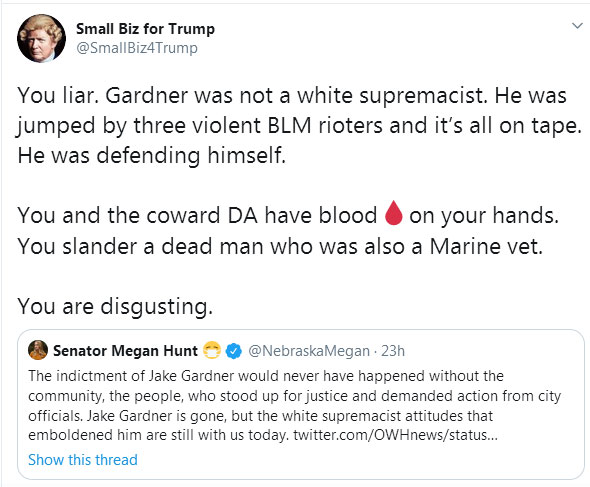Viewport: 590px width, 487px height.
Task: Click the red blood drop emoji
Action: tap(394, 213)
